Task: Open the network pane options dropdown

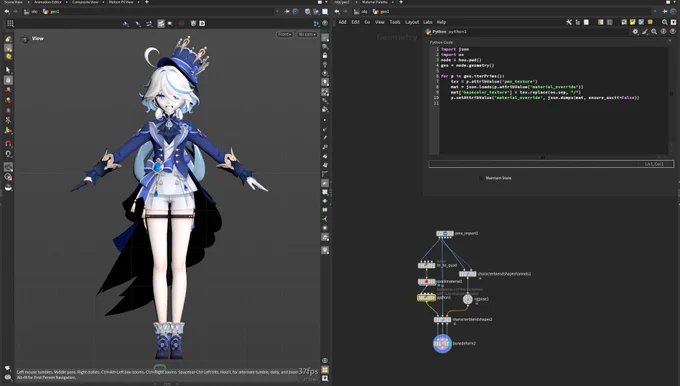Action: tap(675, 2)
